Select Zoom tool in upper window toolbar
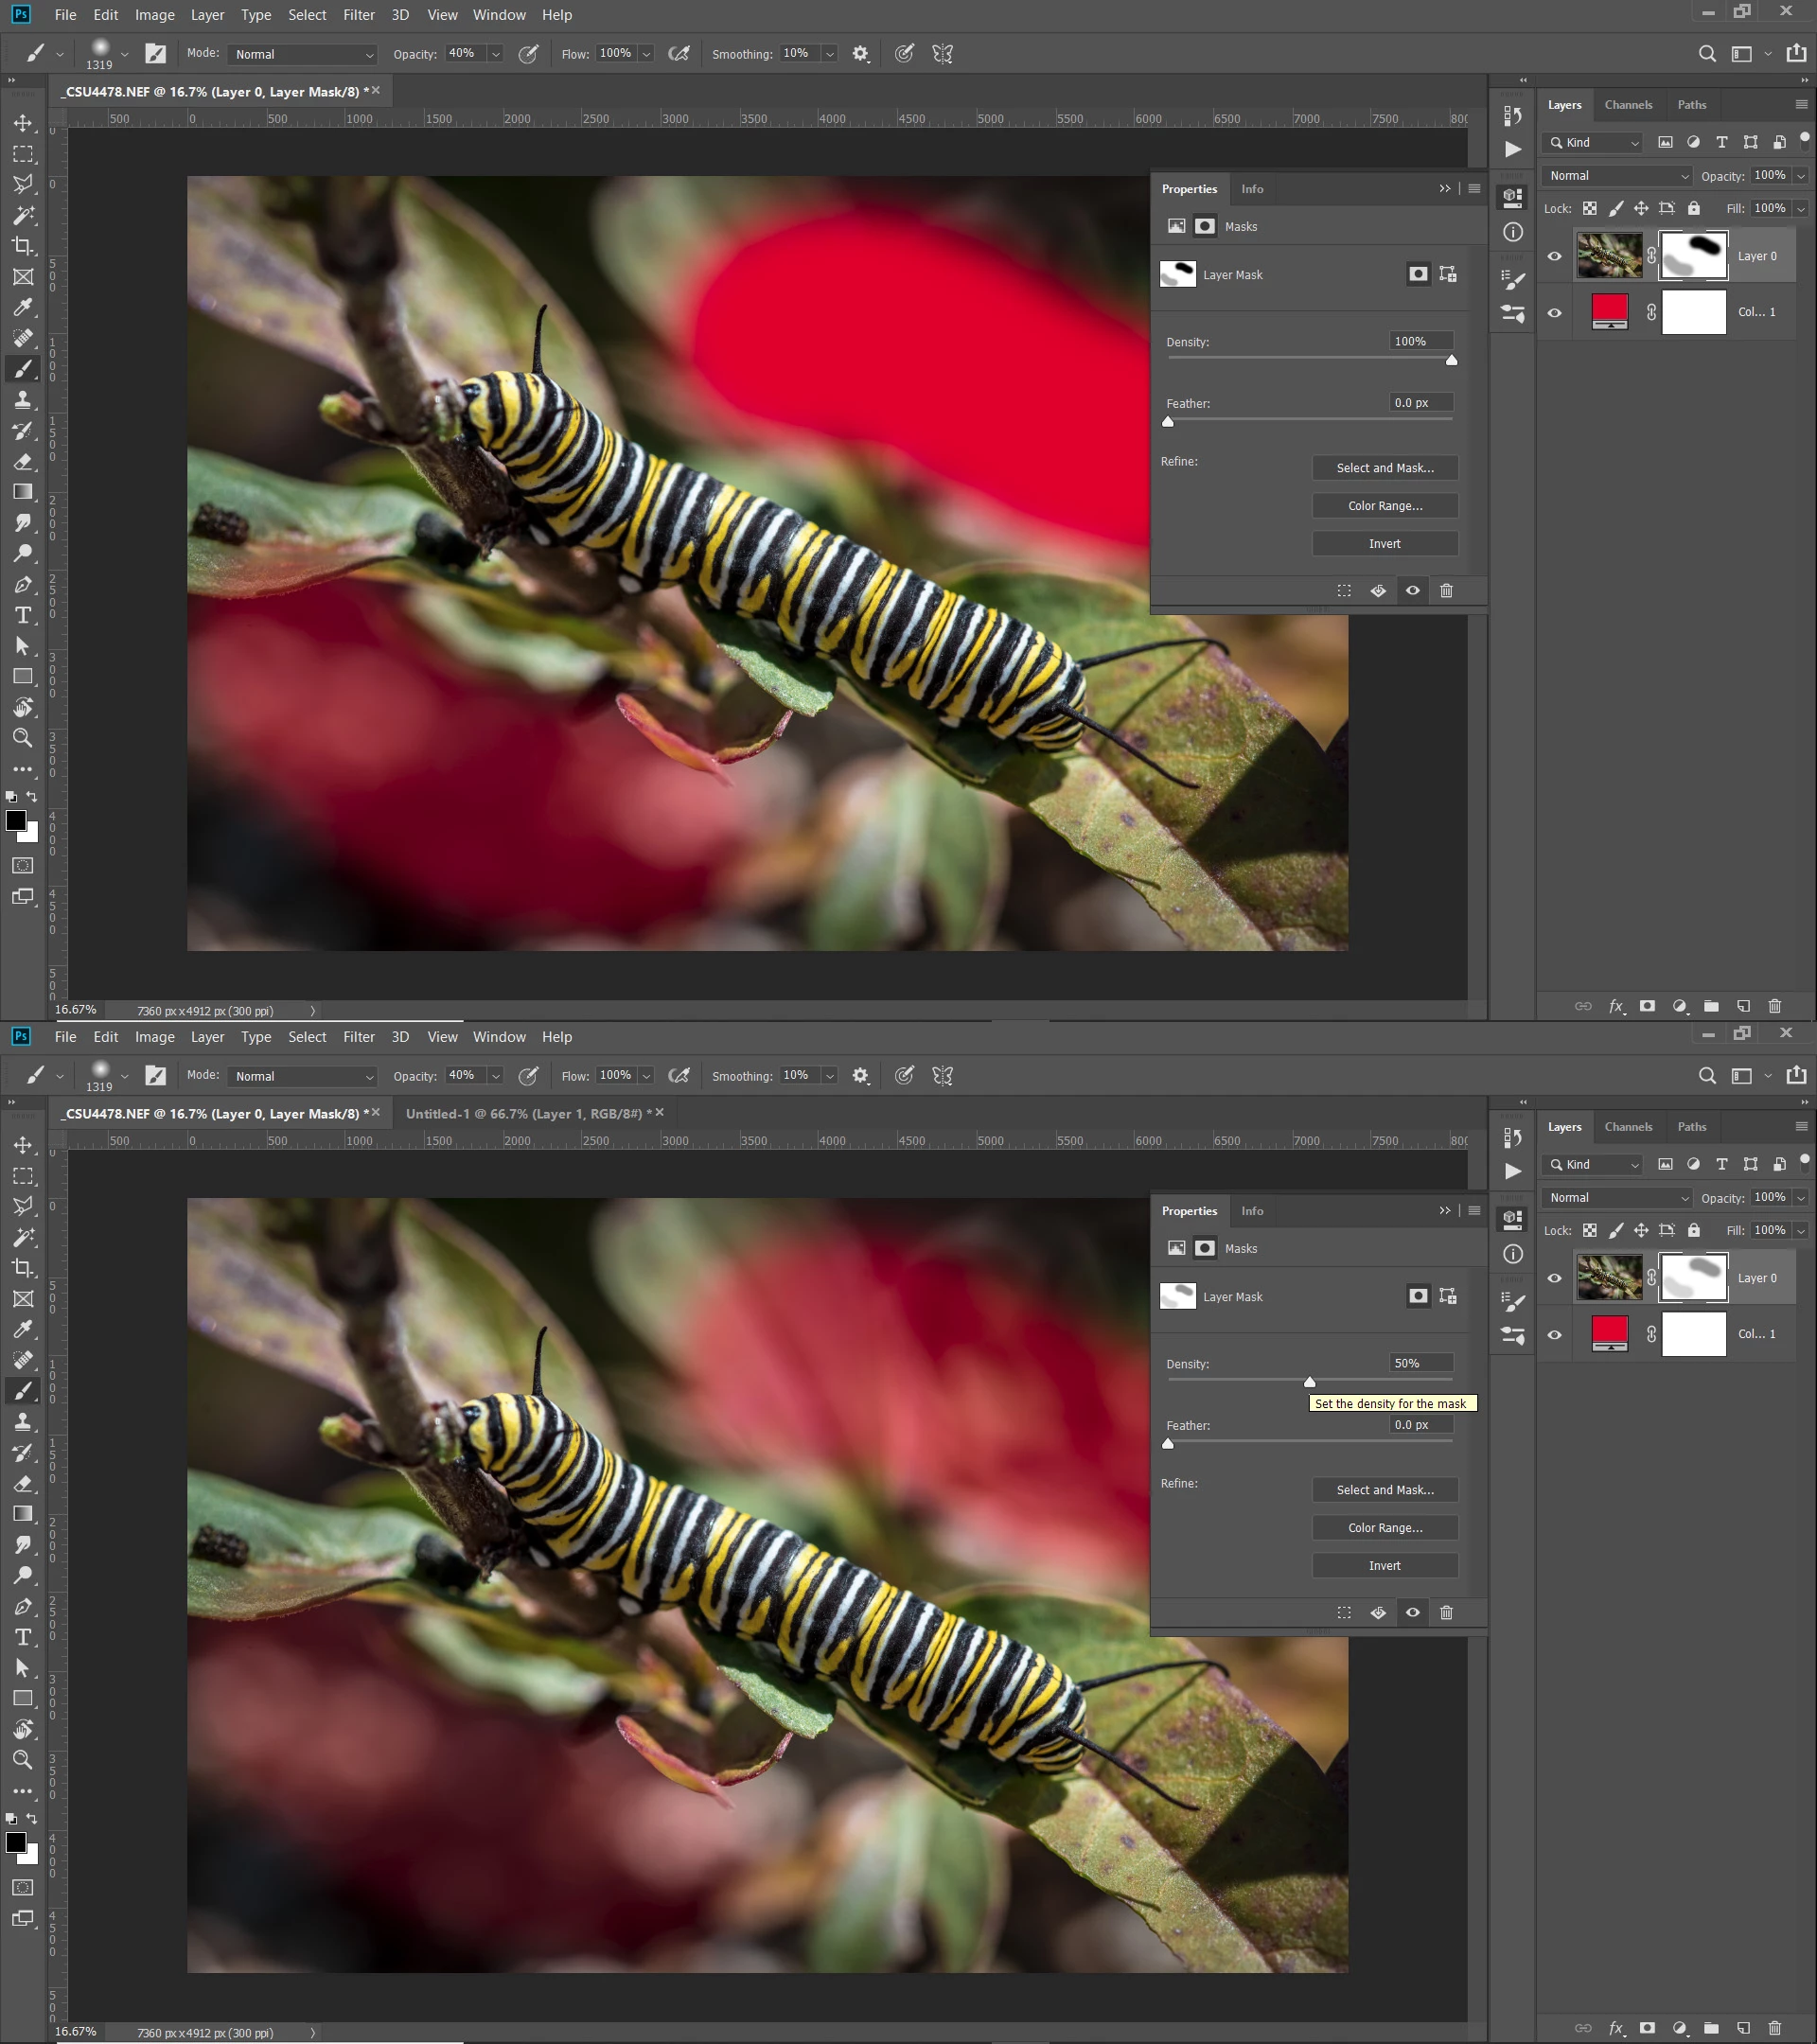Image resolution: width=1817 pixels, height=2044 pixels. pyautogui.click(x=23, y=738)
